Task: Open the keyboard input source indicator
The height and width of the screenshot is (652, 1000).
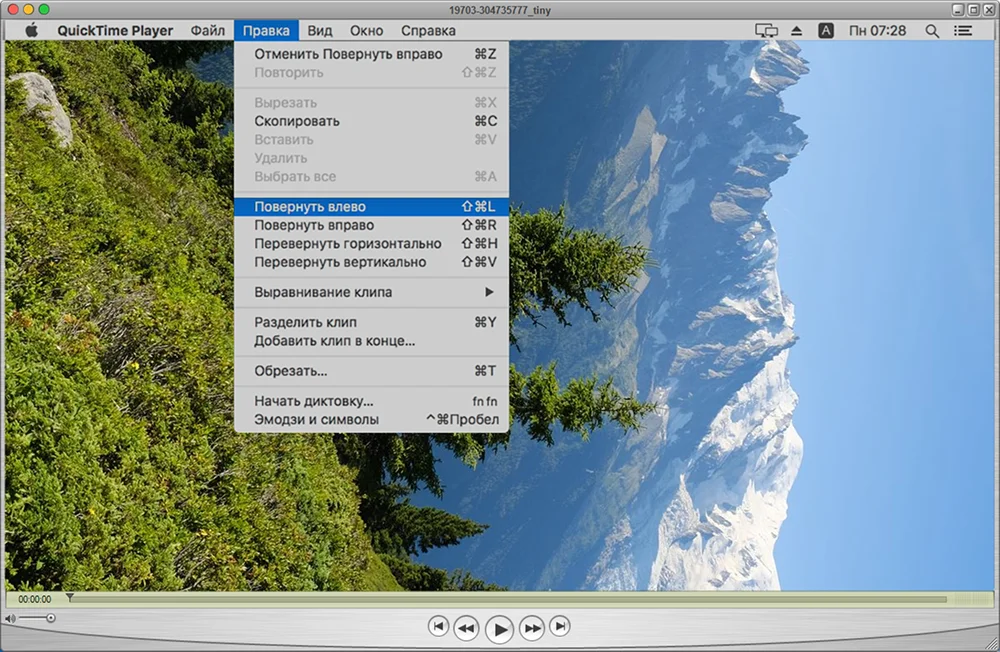Action: point(825,30)
